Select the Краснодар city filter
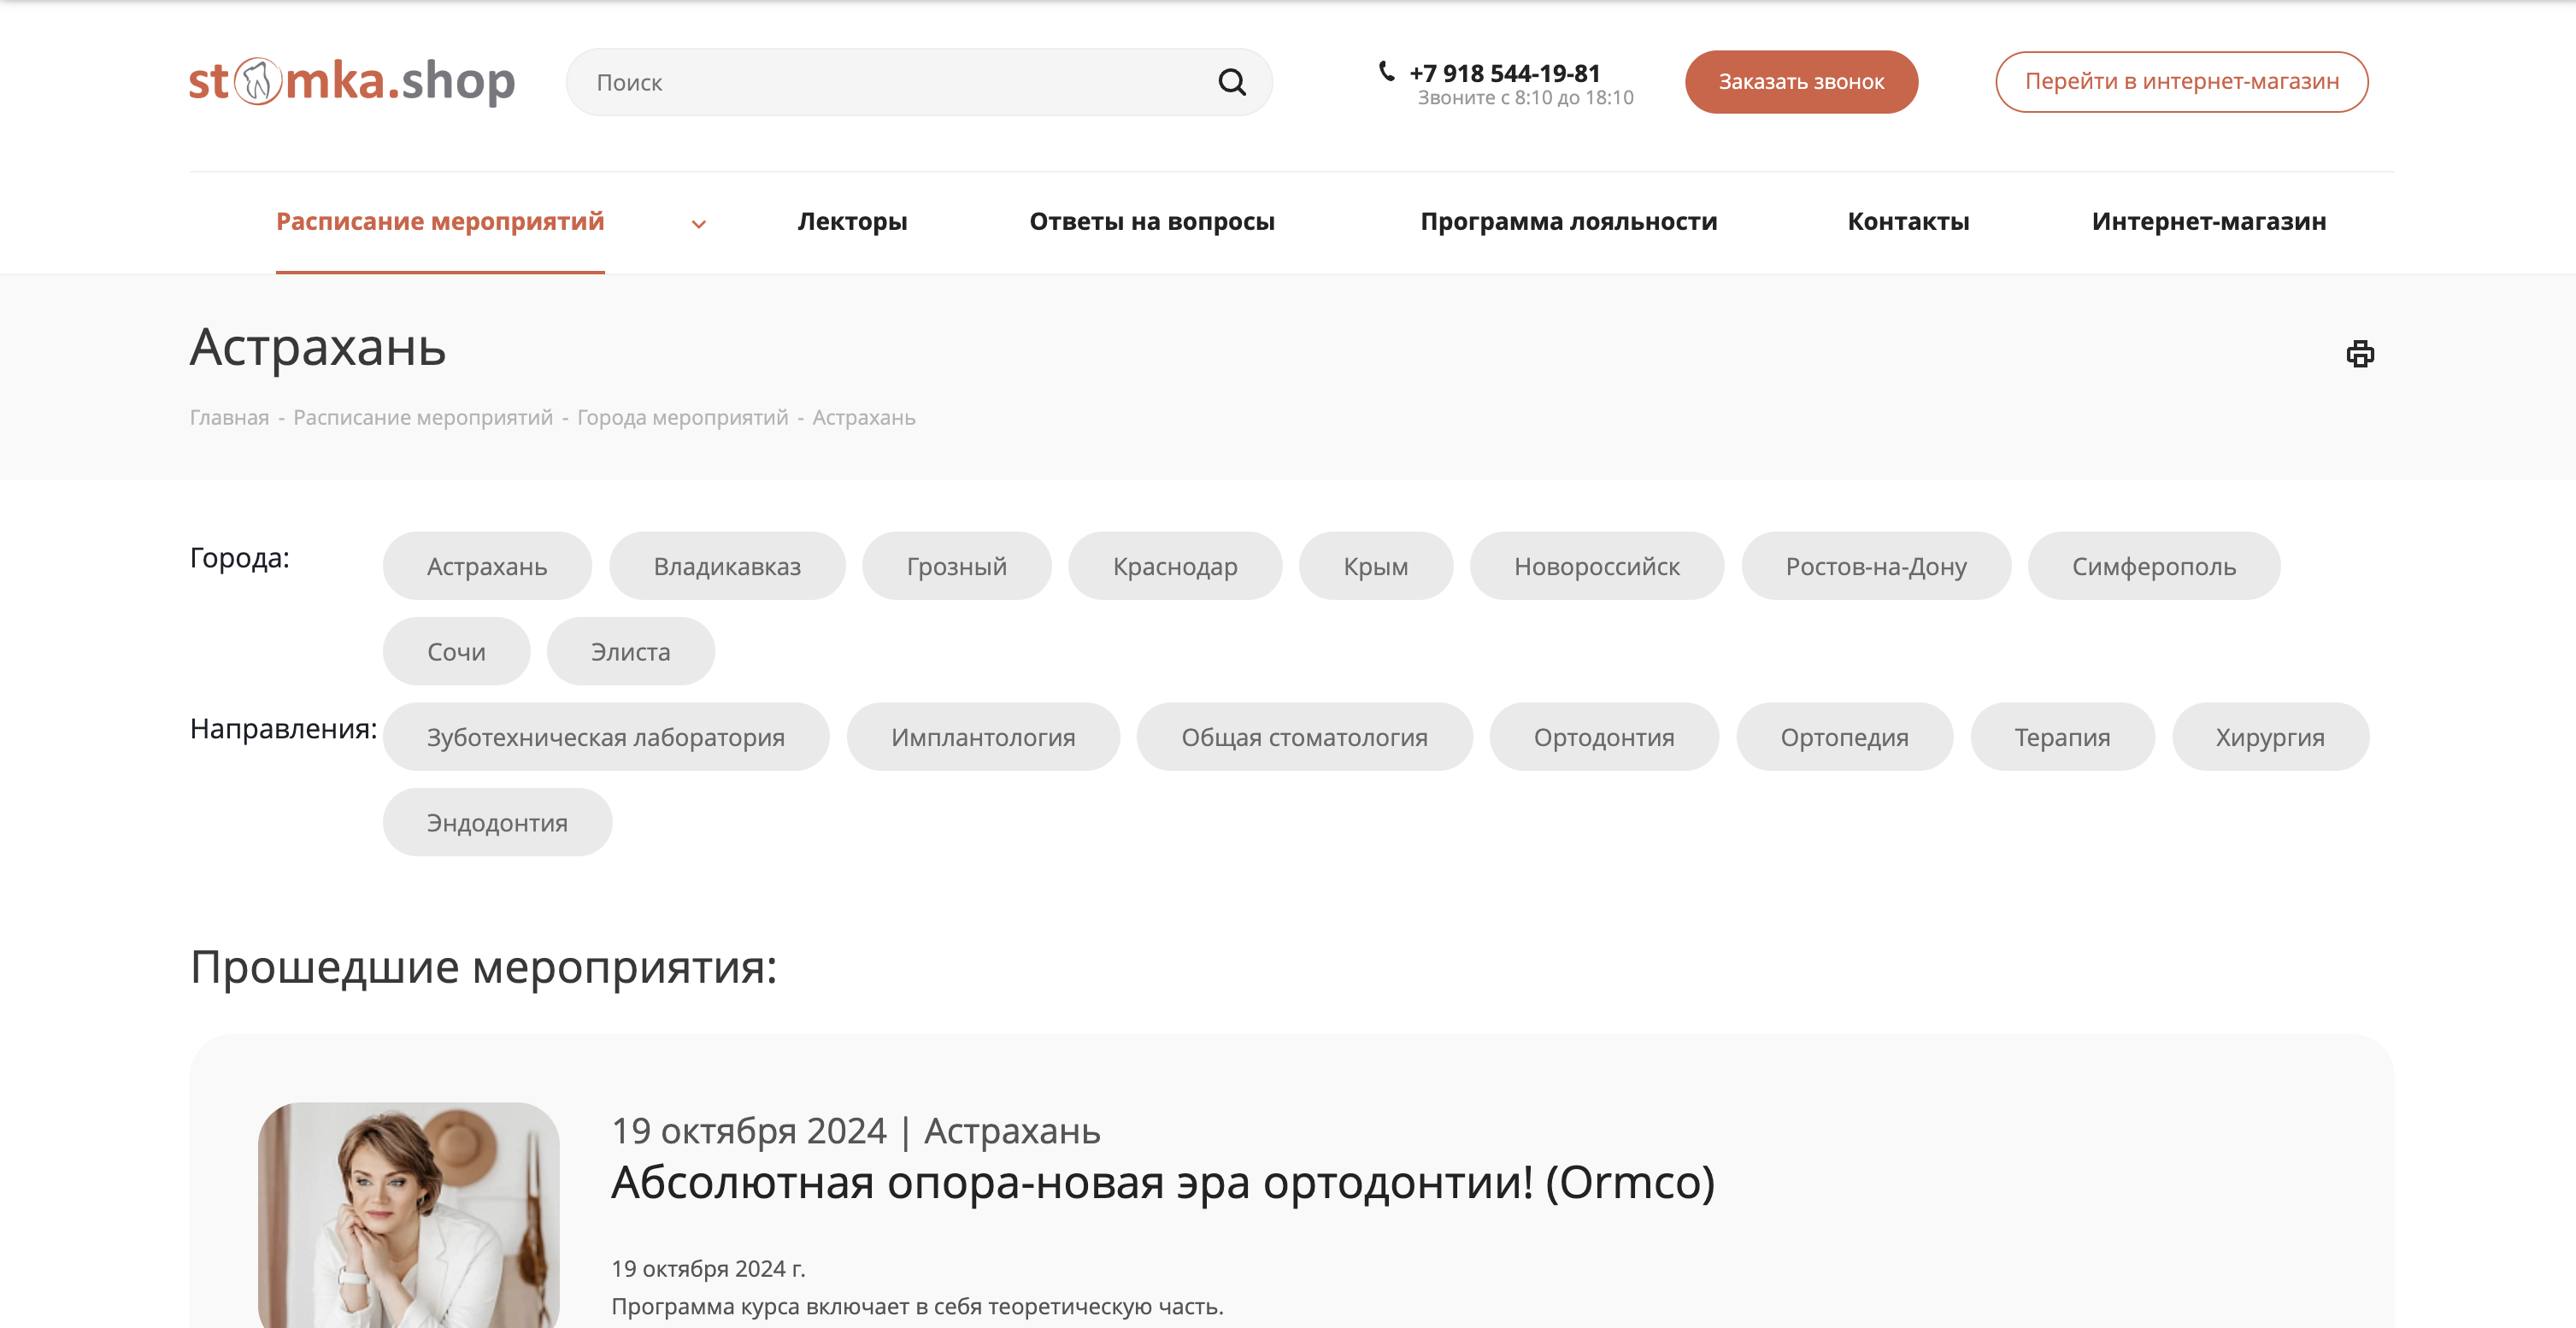 1175,566
